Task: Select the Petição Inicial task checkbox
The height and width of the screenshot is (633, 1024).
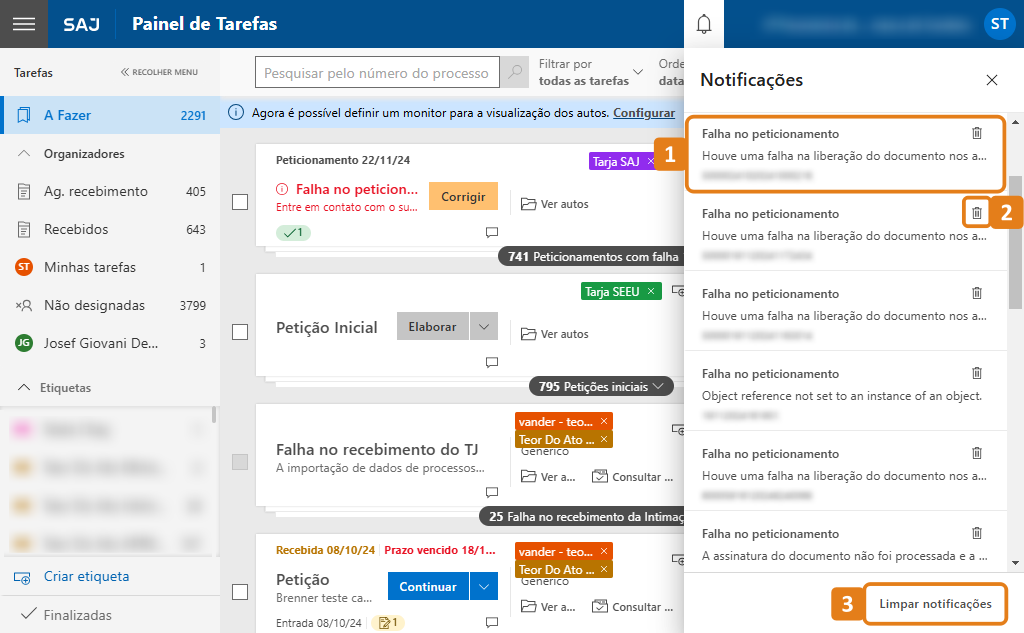Action: point(239,330)
